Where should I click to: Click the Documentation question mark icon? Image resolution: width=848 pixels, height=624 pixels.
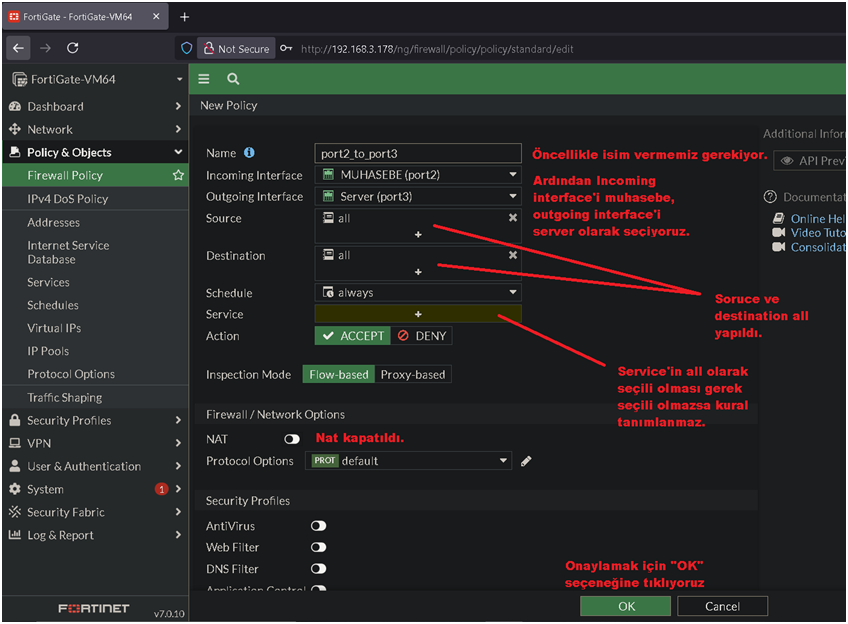click(x=770, y=197)
